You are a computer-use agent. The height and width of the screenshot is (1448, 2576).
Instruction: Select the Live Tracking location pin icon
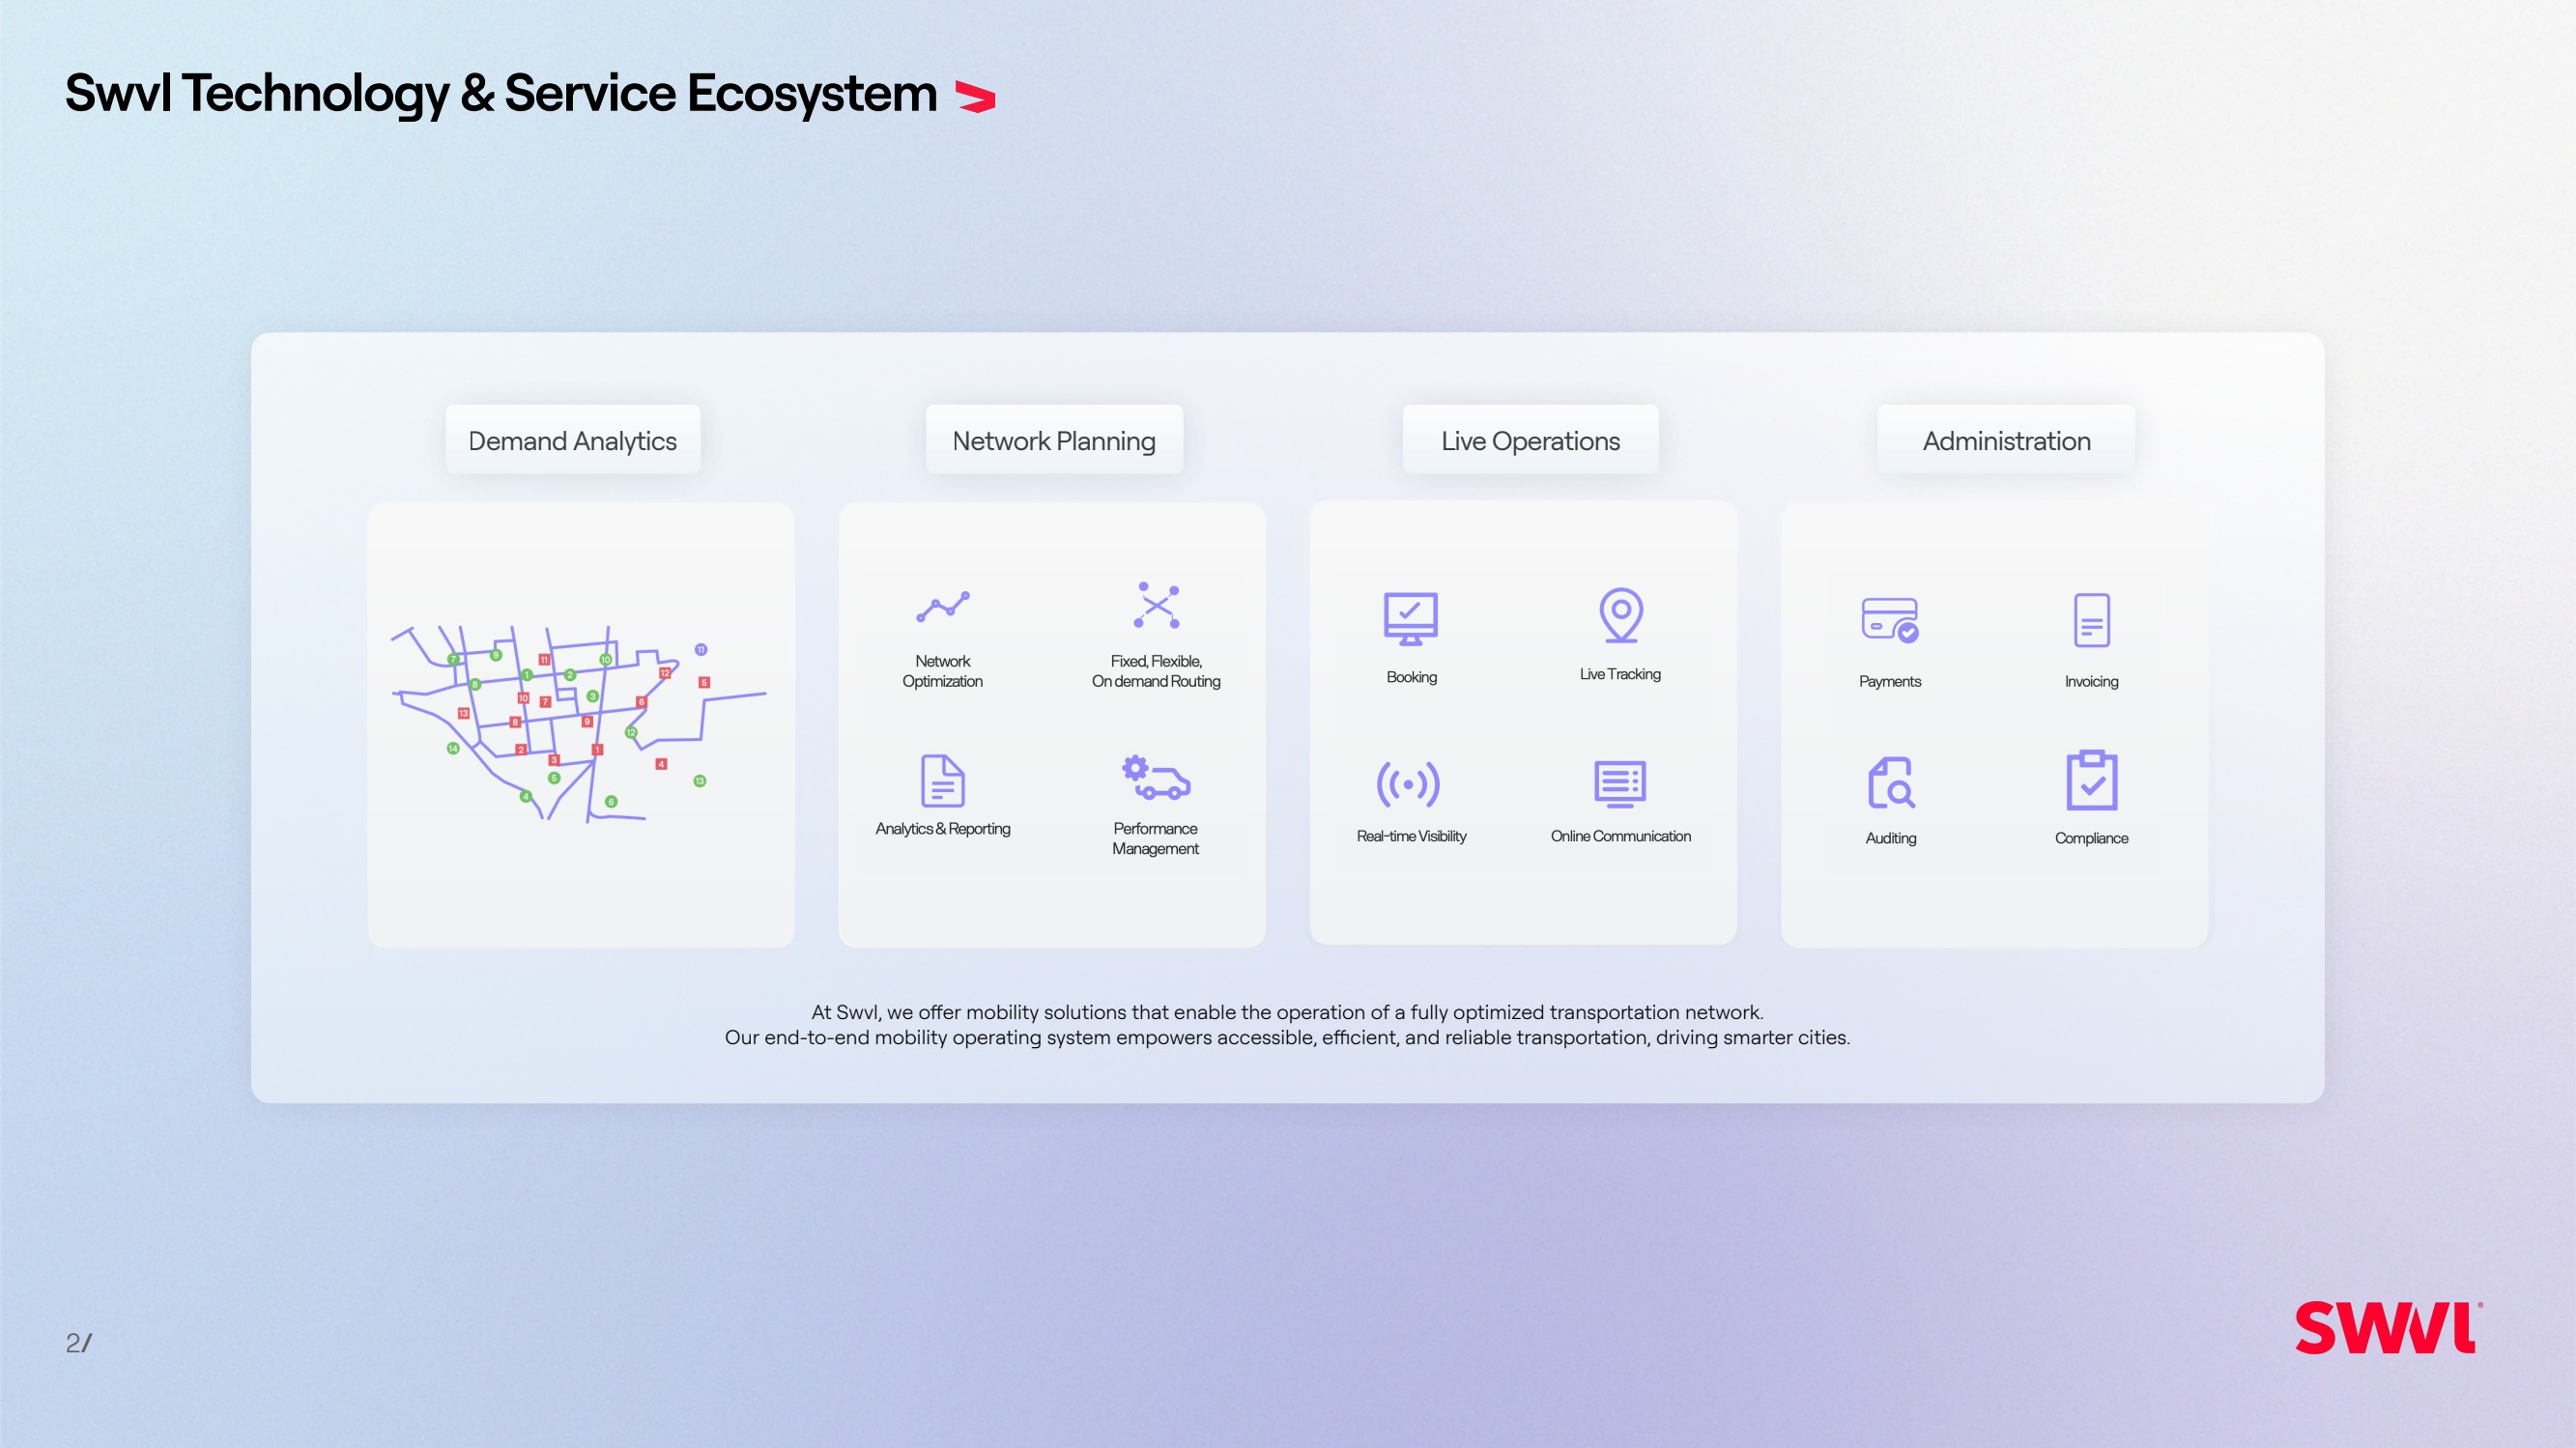[x=1620, y=615]
